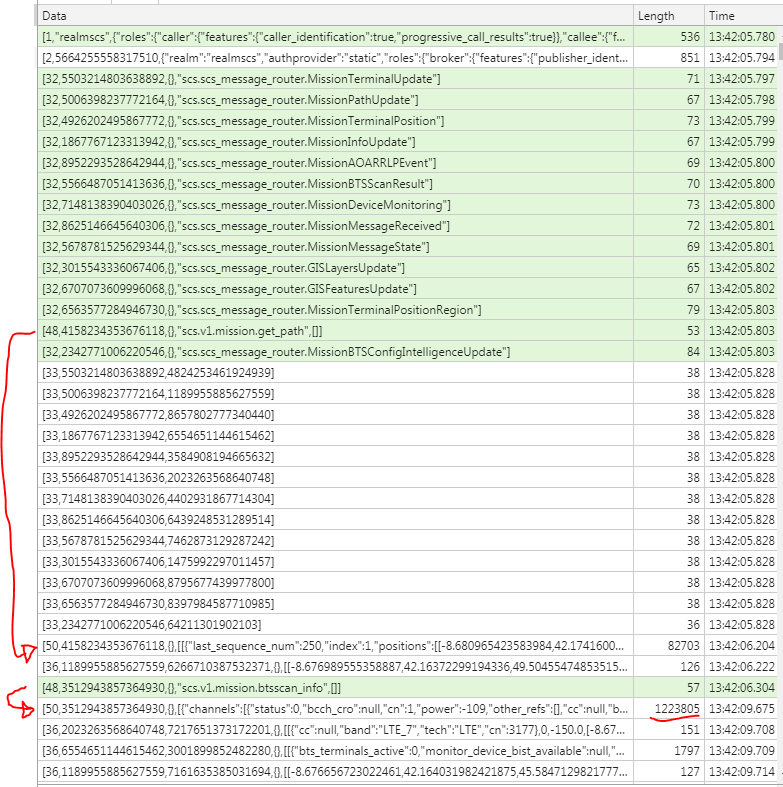Screen dimensions: 783x787
Task: Select the frame containing bts_terminals_active
Action: pos(407,751)
